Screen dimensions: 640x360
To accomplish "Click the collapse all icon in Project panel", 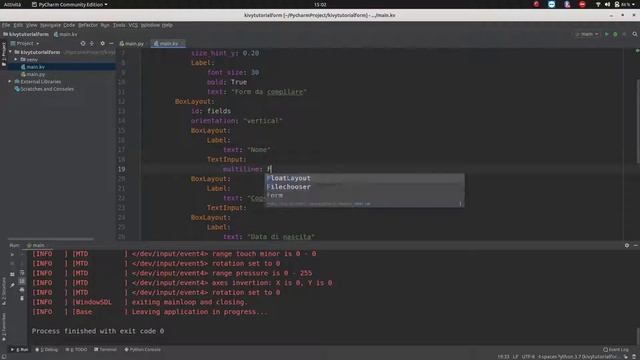I will pos(92,43).
